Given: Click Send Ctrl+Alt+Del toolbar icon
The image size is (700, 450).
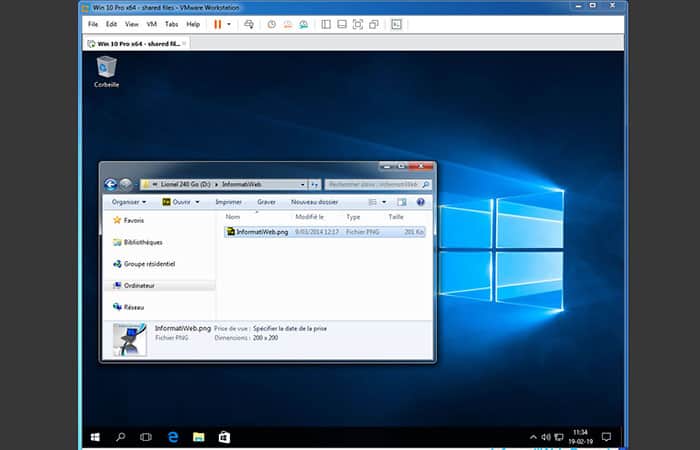Looking at the screenshot, I should 249,25.
